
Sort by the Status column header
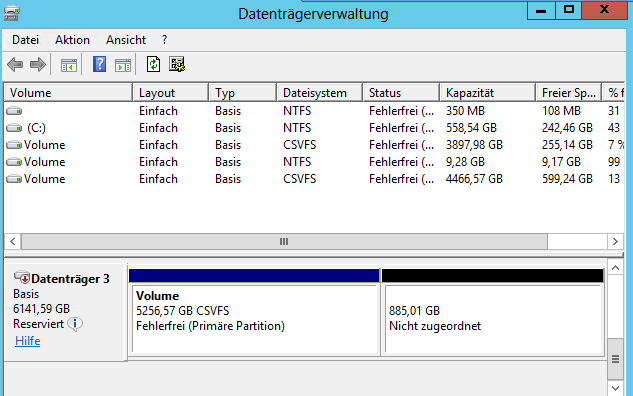pyautogui.click(x=401, y=93)
